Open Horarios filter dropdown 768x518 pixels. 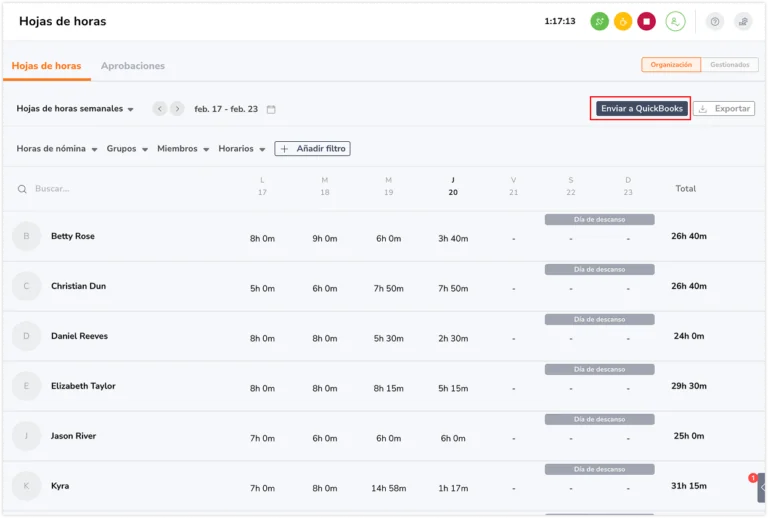[x=242, y=149]
